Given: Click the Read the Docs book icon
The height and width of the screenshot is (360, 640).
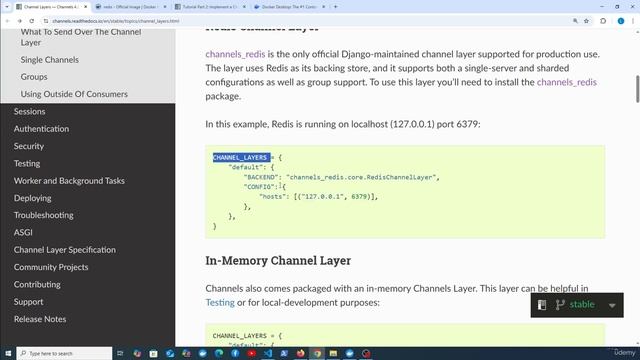Looking at the screenshot, I should pyautogui.click(x=542, y=305).
